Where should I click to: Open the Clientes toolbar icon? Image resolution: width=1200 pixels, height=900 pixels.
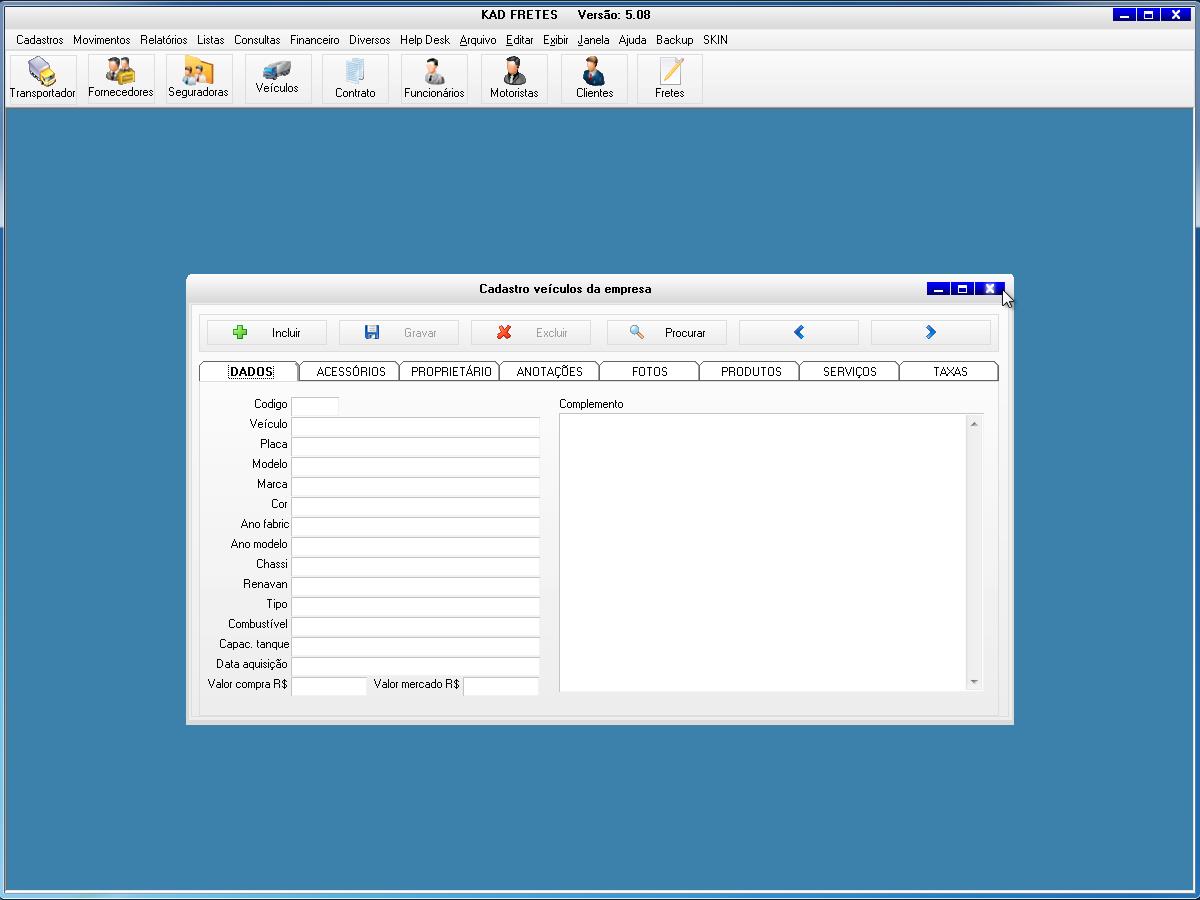[x=594, y=78]
